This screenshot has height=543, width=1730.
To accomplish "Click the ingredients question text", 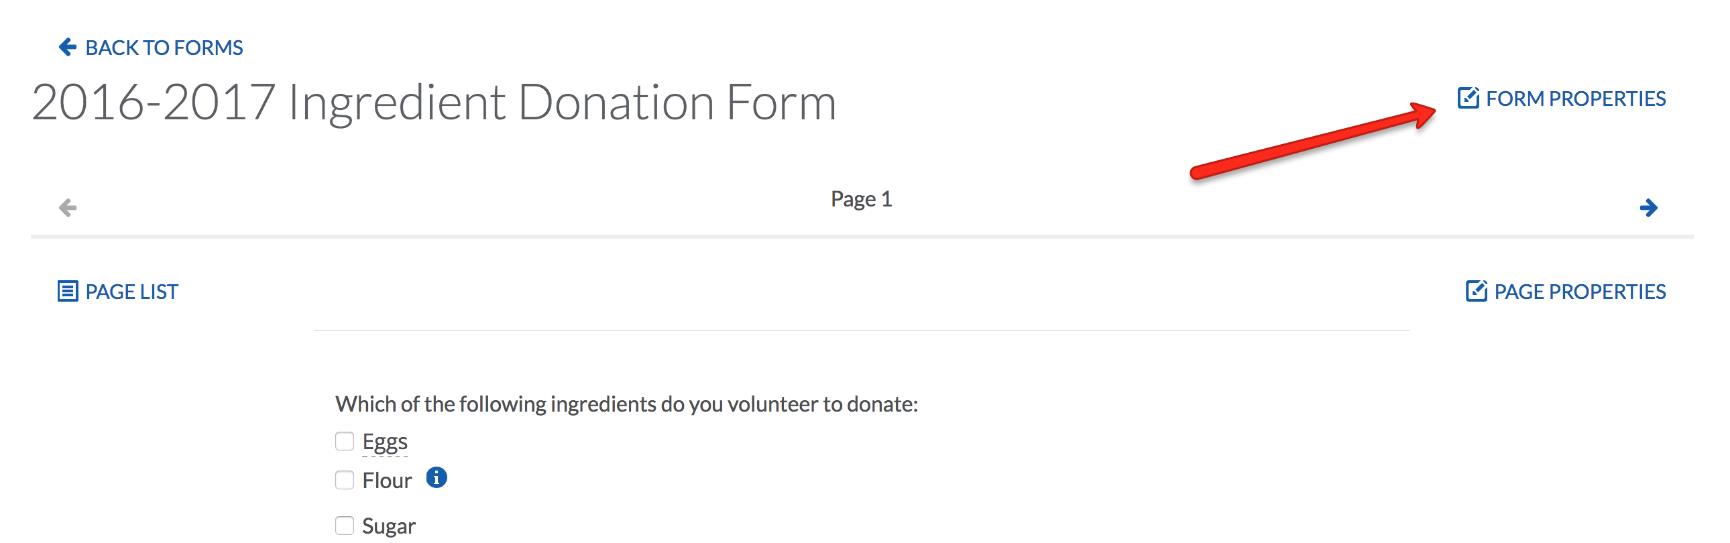I will tap(626, 404).
